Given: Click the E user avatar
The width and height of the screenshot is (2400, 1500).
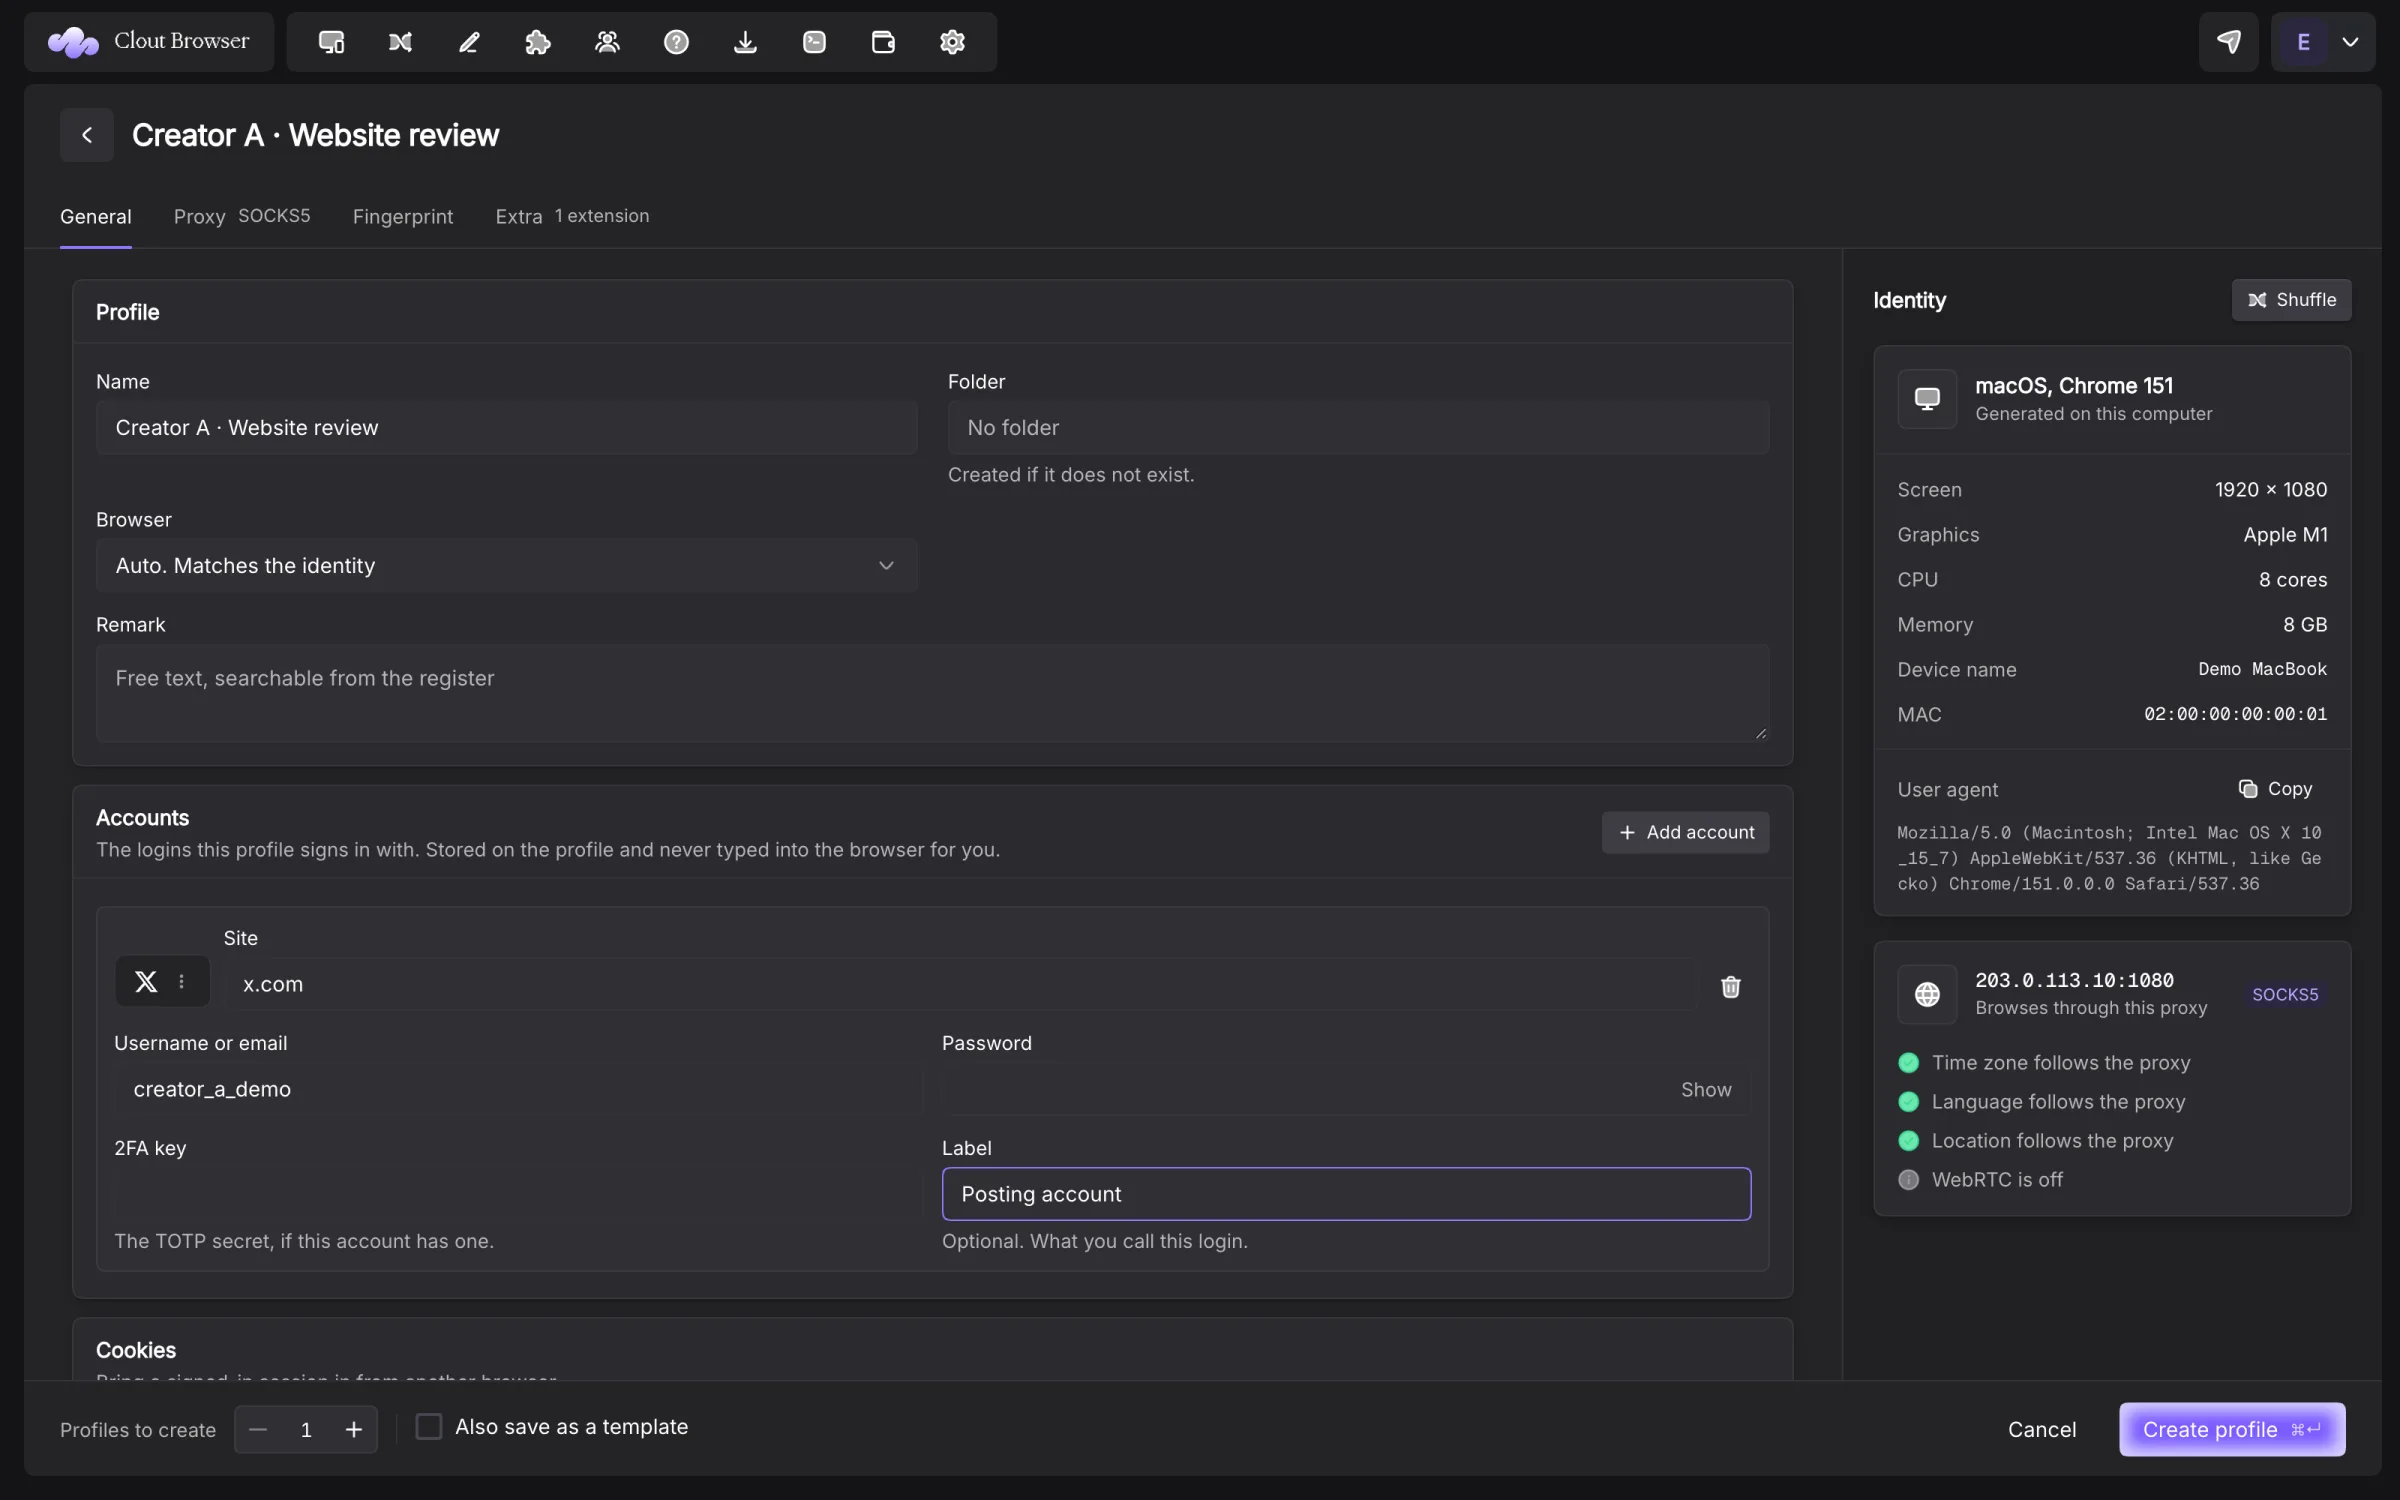Looking at the screenshot, I should tap(2303, 42).
